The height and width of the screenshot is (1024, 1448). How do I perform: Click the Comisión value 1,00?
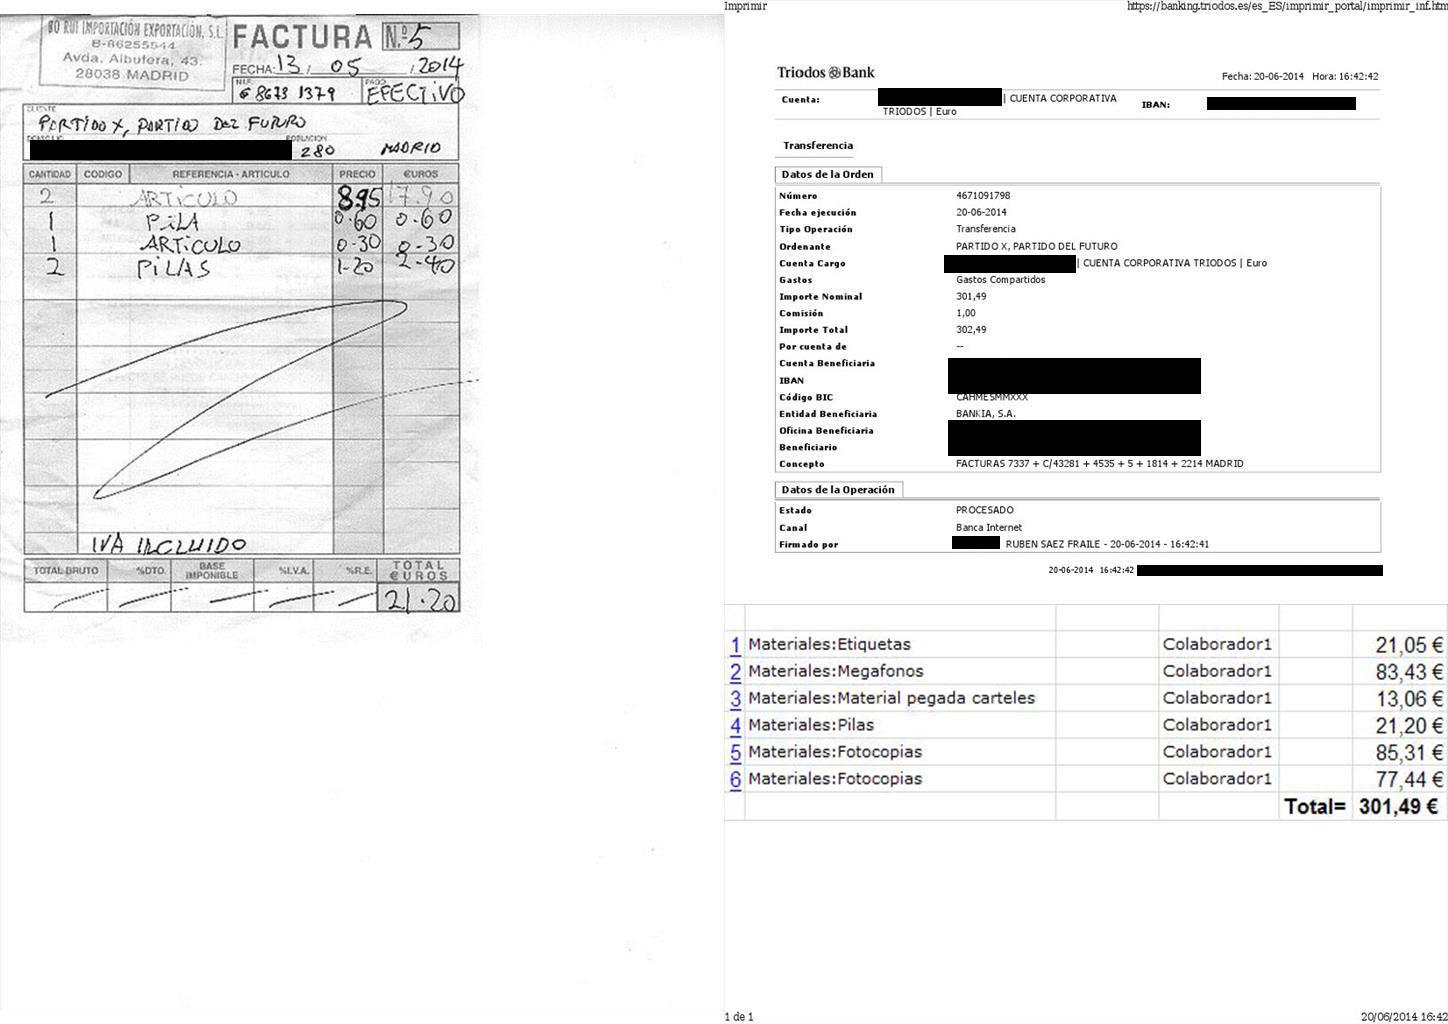[x=966, y=313]
